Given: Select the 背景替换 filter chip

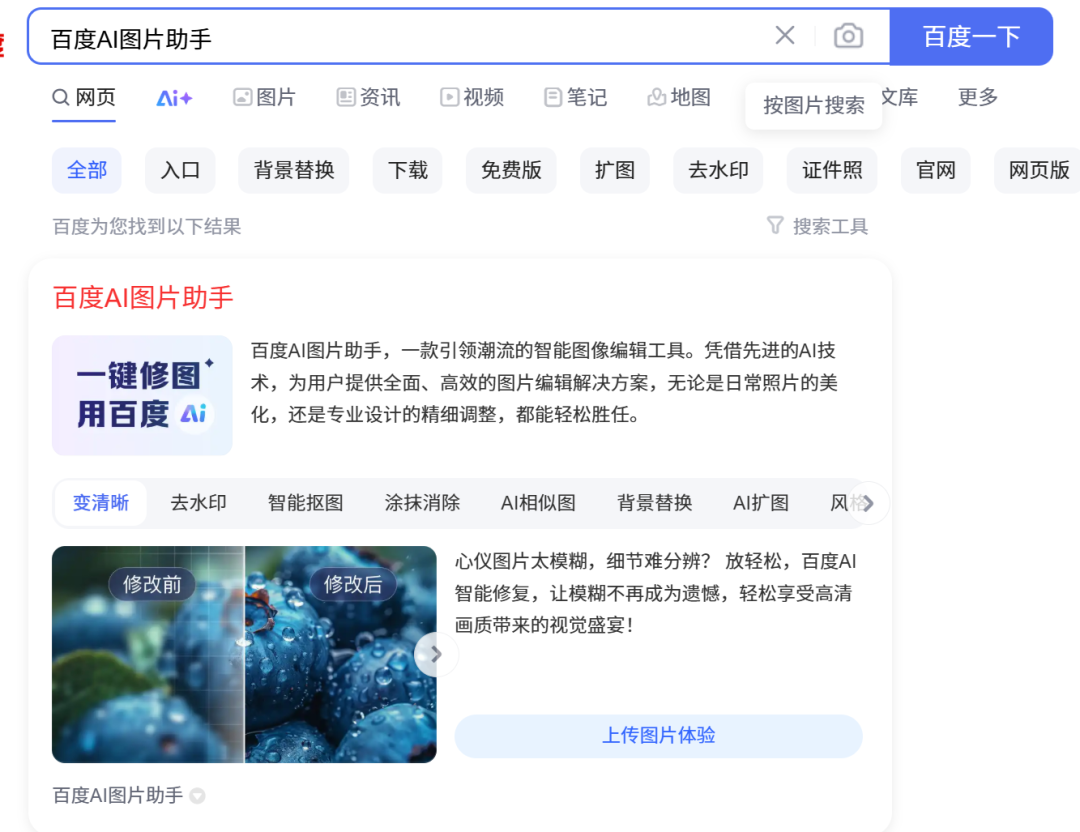Looking at the screenshot, I should (x=294, y=170).
